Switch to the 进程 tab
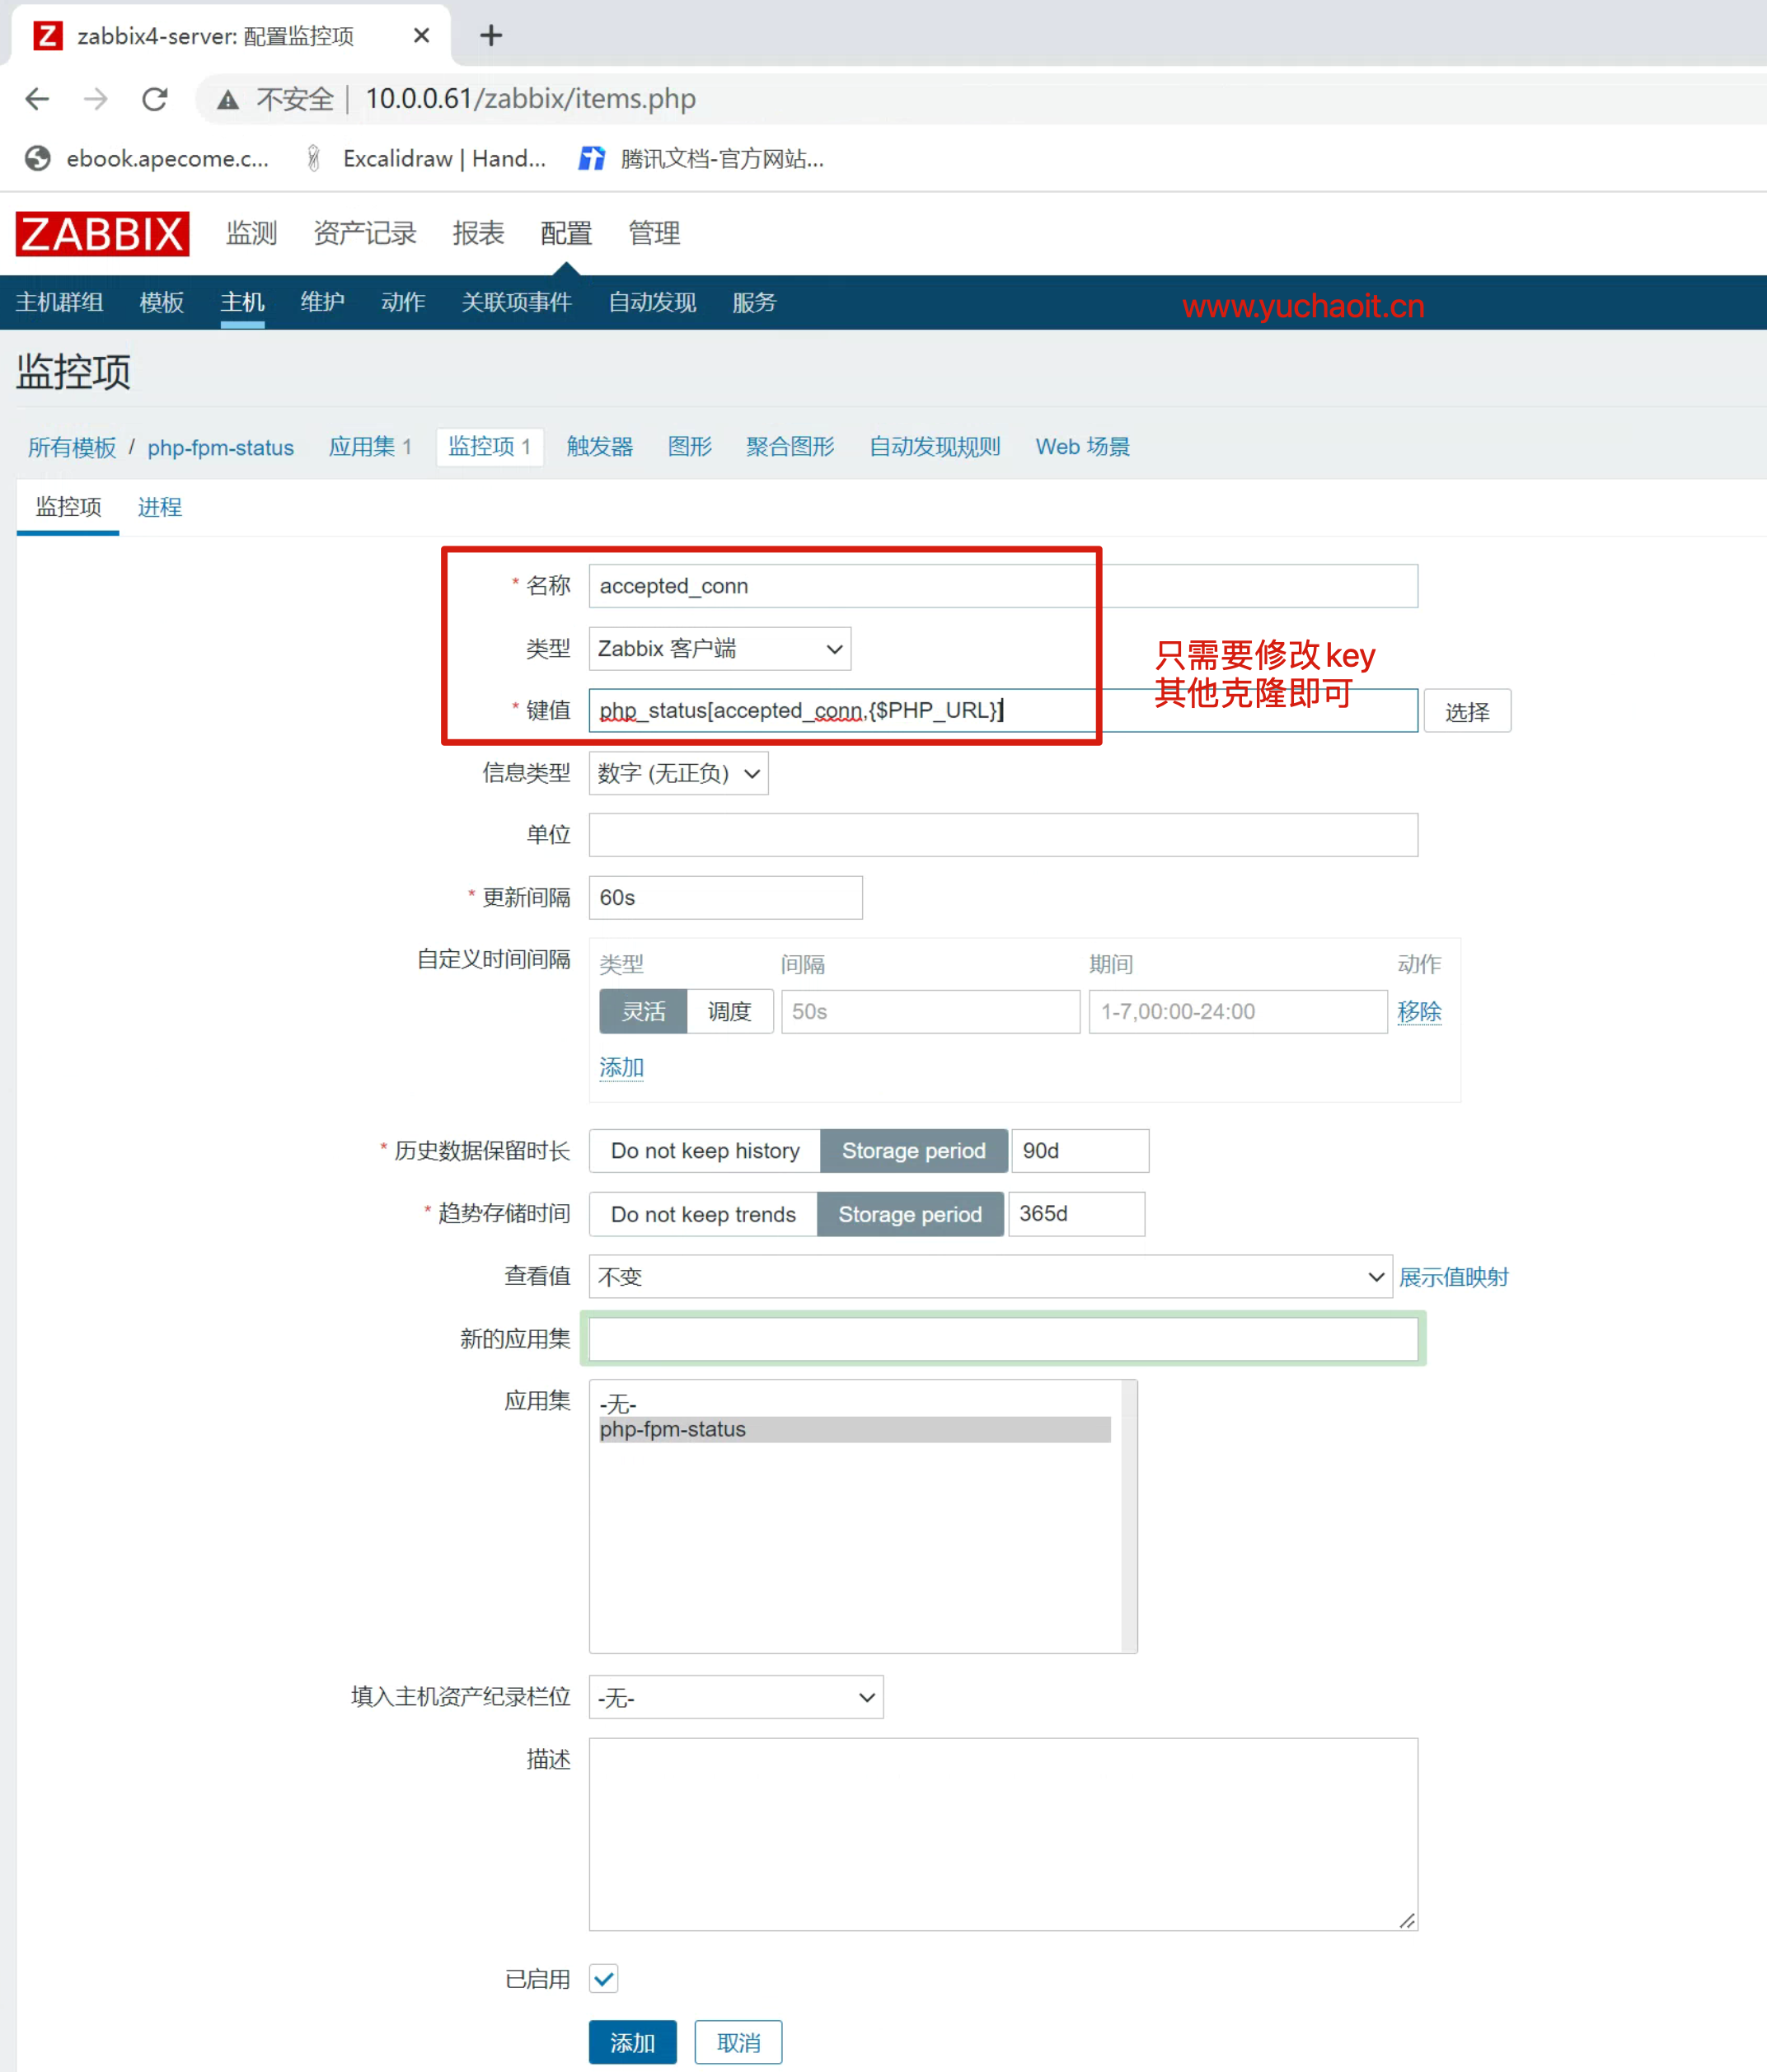This screenshot has height=2072, width=1767. [x=159, y=507]
